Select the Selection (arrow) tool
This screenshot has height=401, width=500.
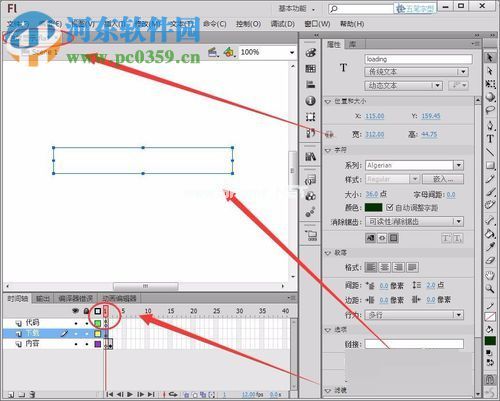[490, 58]
